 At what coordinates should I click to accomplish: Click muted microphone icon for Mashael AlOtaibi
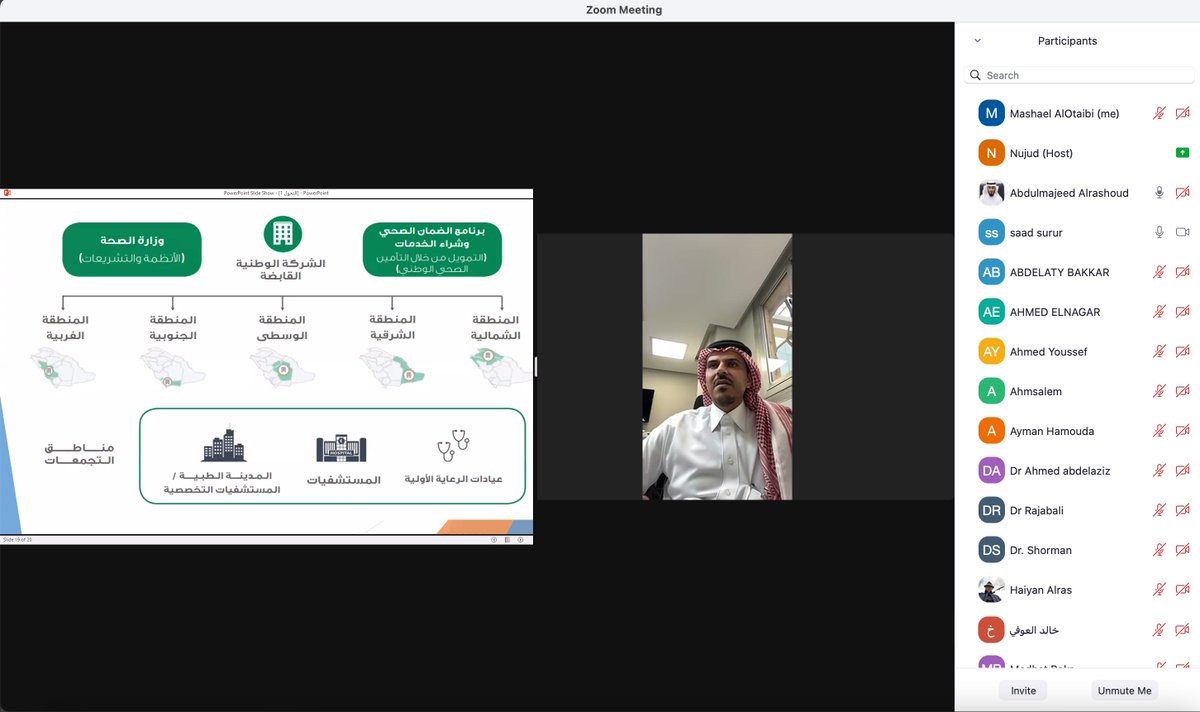point(1159,113)
